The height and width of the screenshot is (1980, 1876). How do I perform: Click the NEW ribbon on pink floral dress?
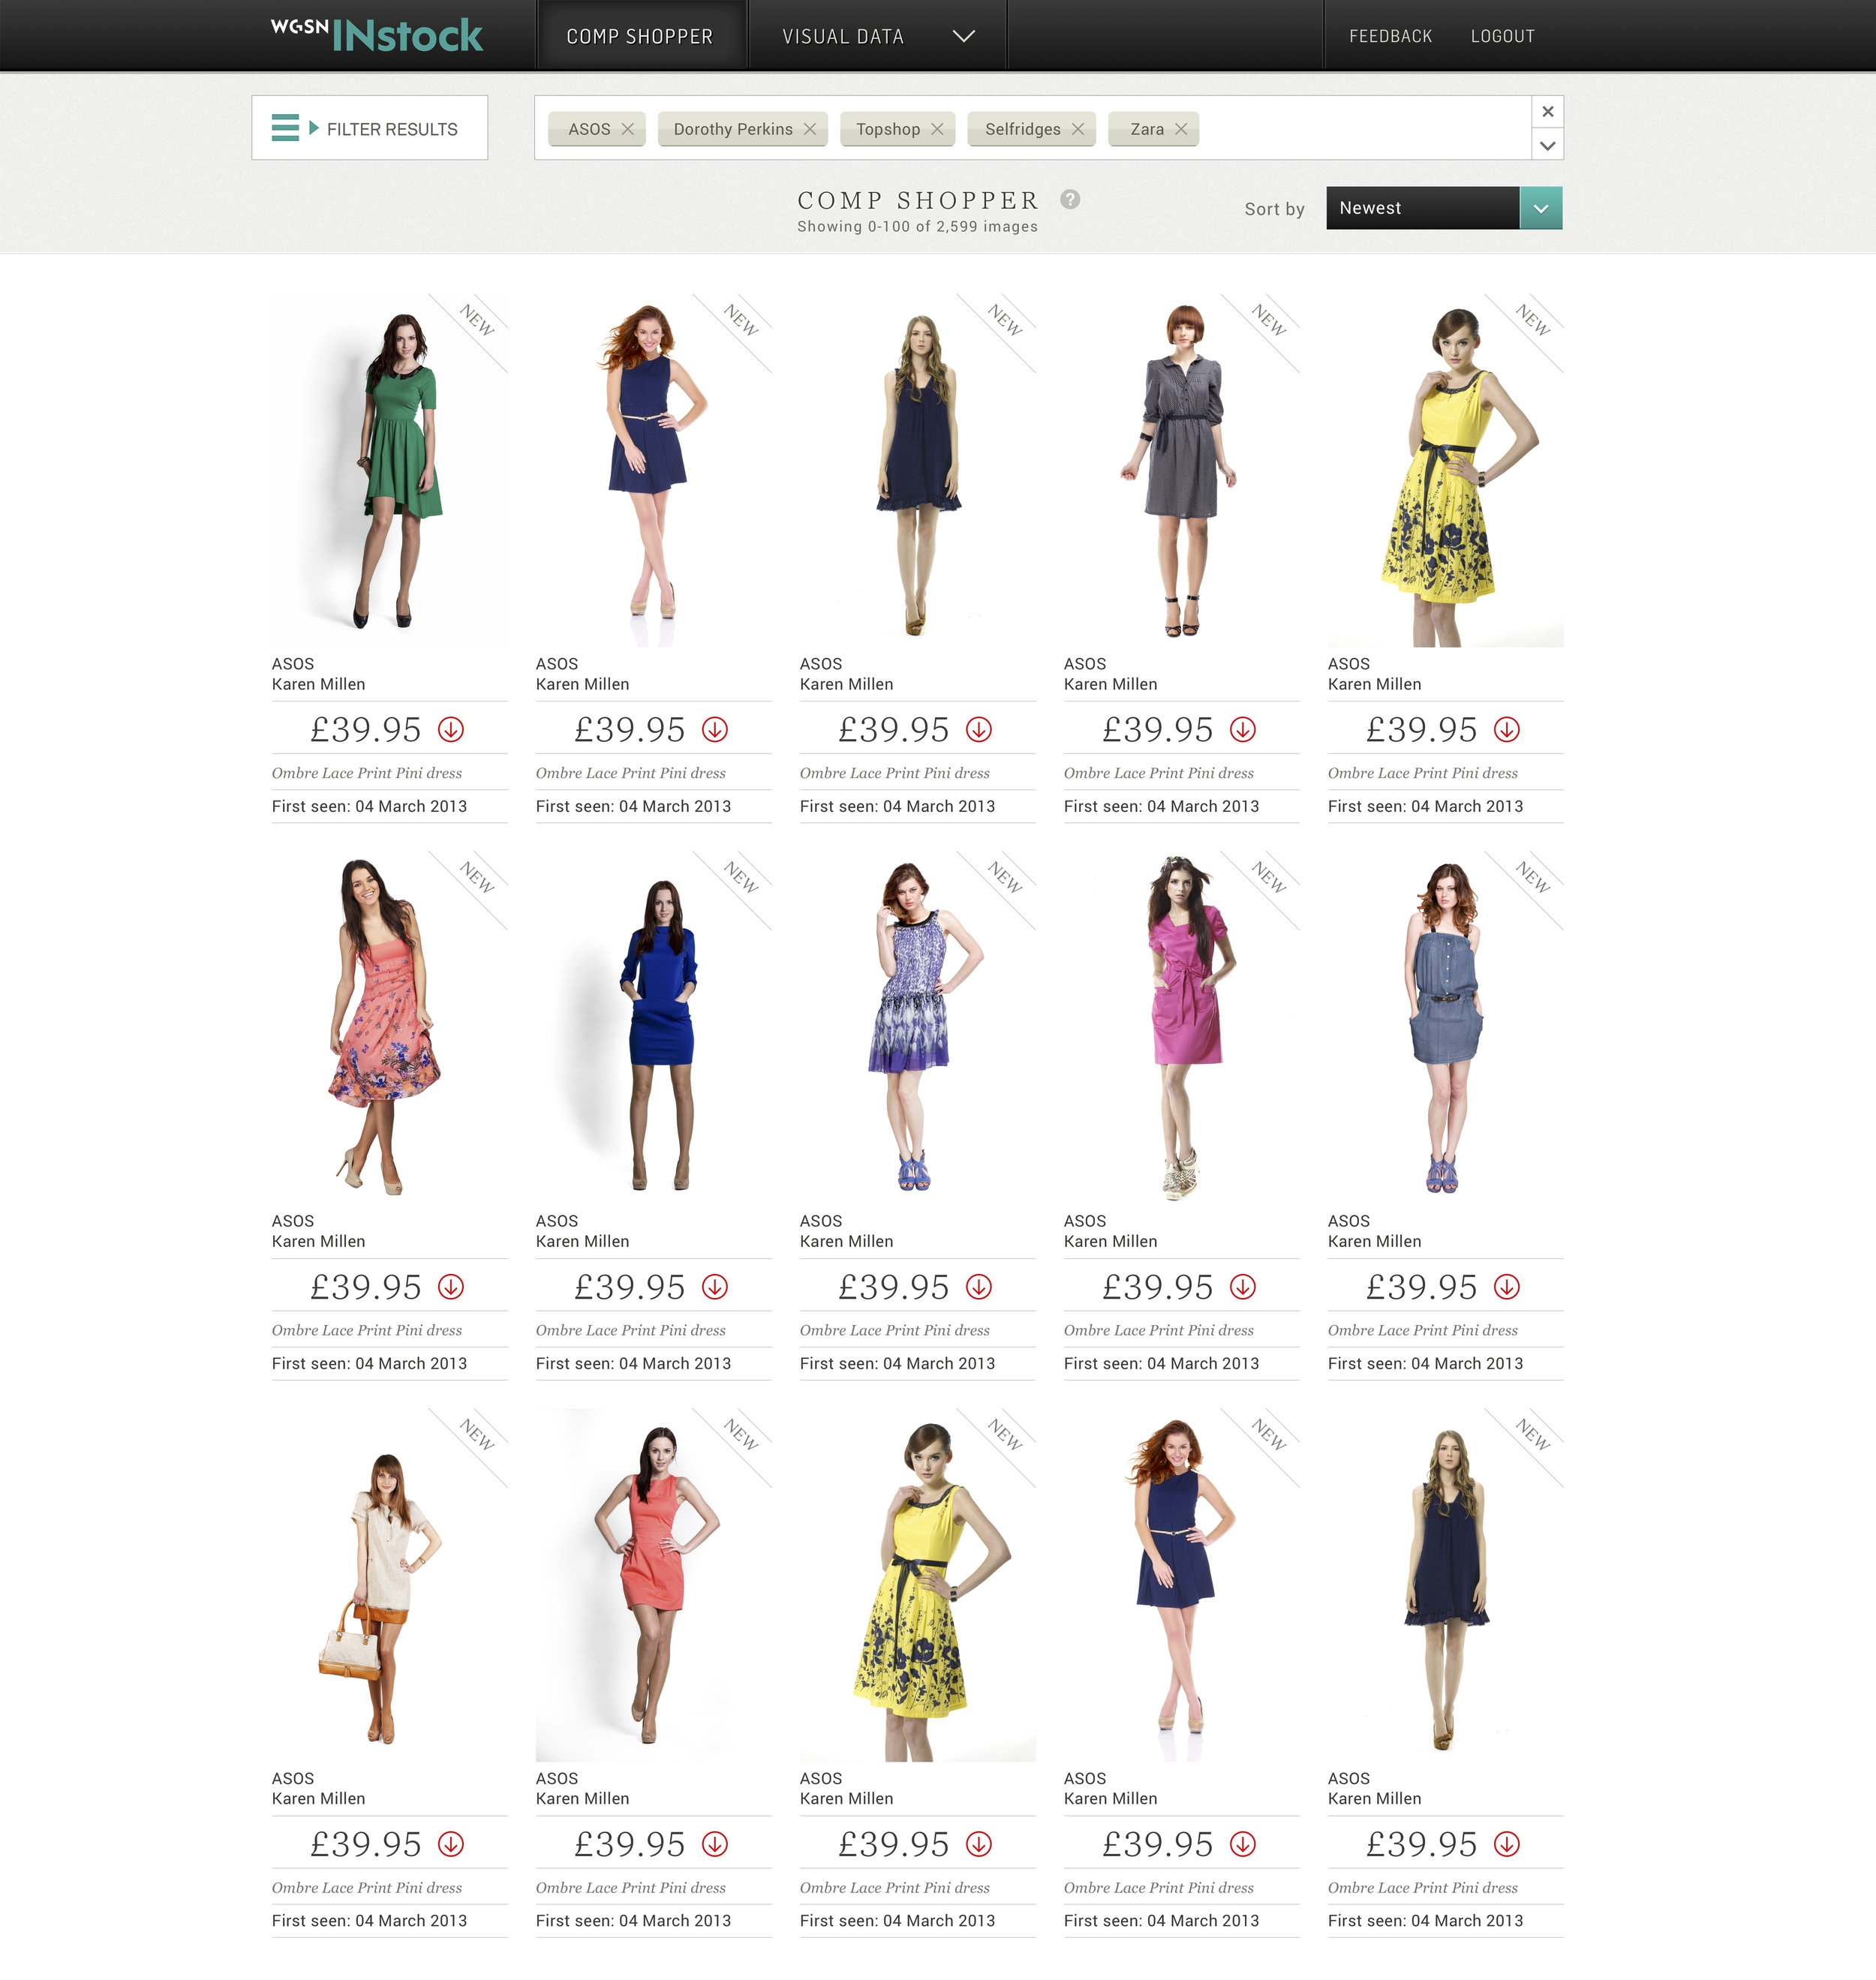[477, 877]
